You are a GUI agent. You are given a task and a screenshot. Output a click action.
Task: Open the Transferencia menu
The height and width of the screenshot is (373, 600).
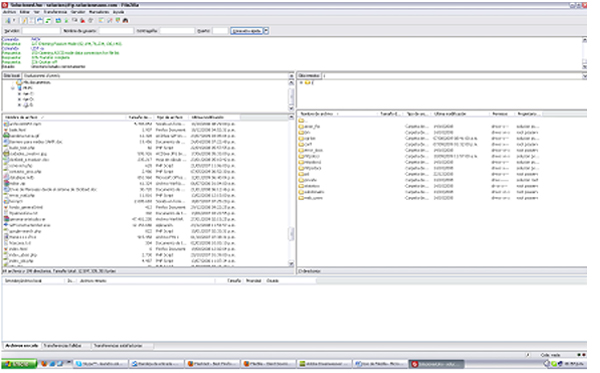point(55,12)
